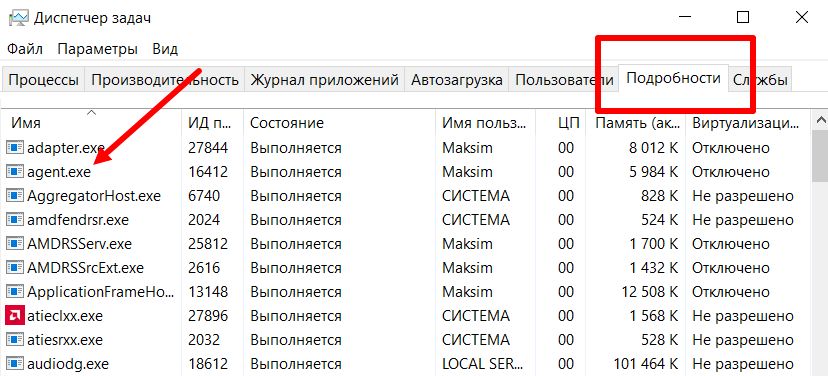Sort by the ИД процесса column header

coord(212,123)
